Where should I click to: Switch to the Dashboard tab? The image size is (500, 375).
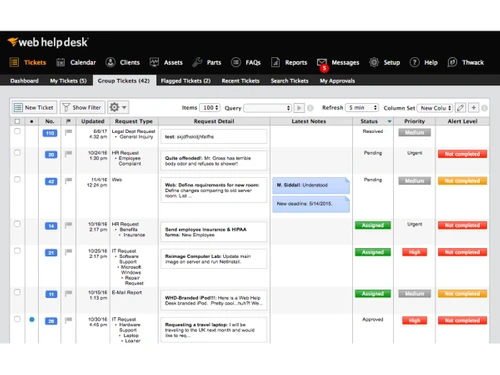coord(24,81)
